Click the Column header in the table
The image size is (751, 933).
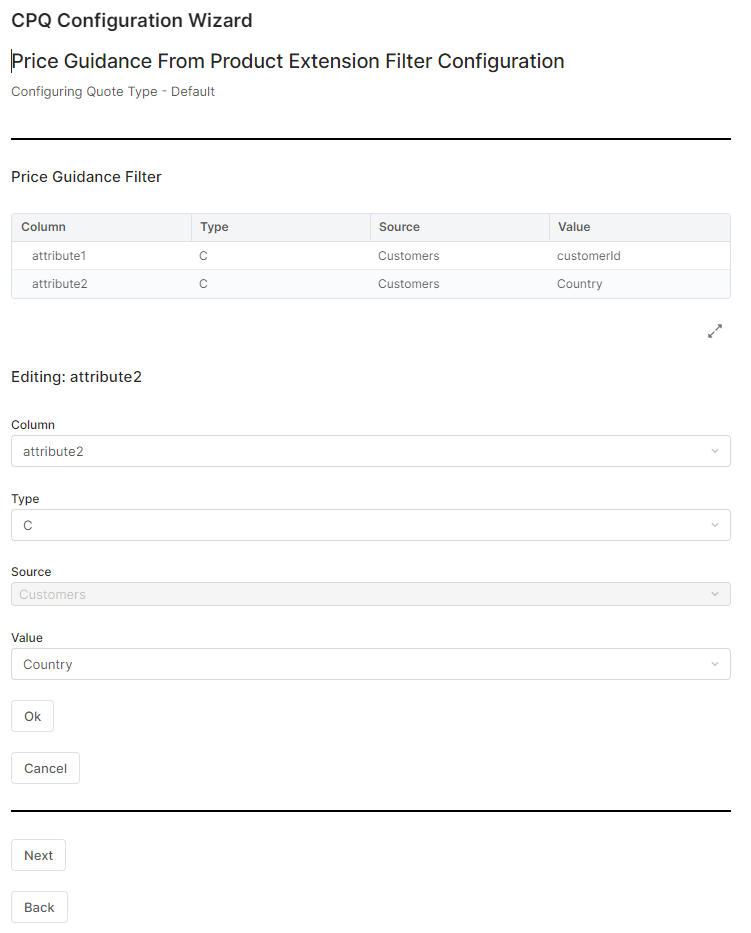43,227
